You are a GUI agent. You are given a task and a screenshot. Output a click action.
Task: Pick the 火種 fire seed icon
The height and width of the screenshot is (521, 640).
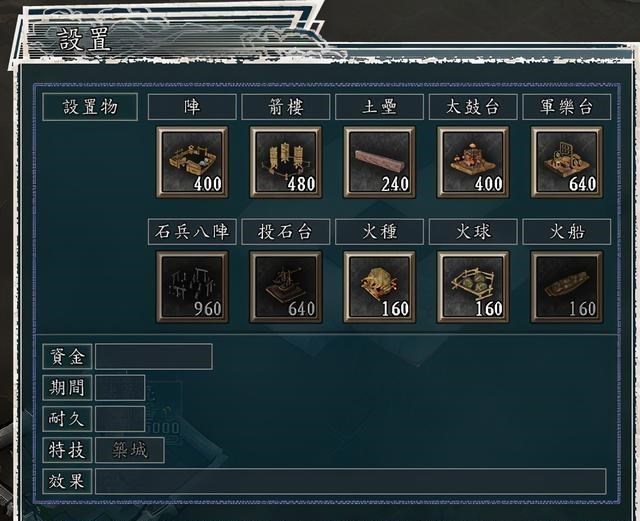(x=379, y=287)
